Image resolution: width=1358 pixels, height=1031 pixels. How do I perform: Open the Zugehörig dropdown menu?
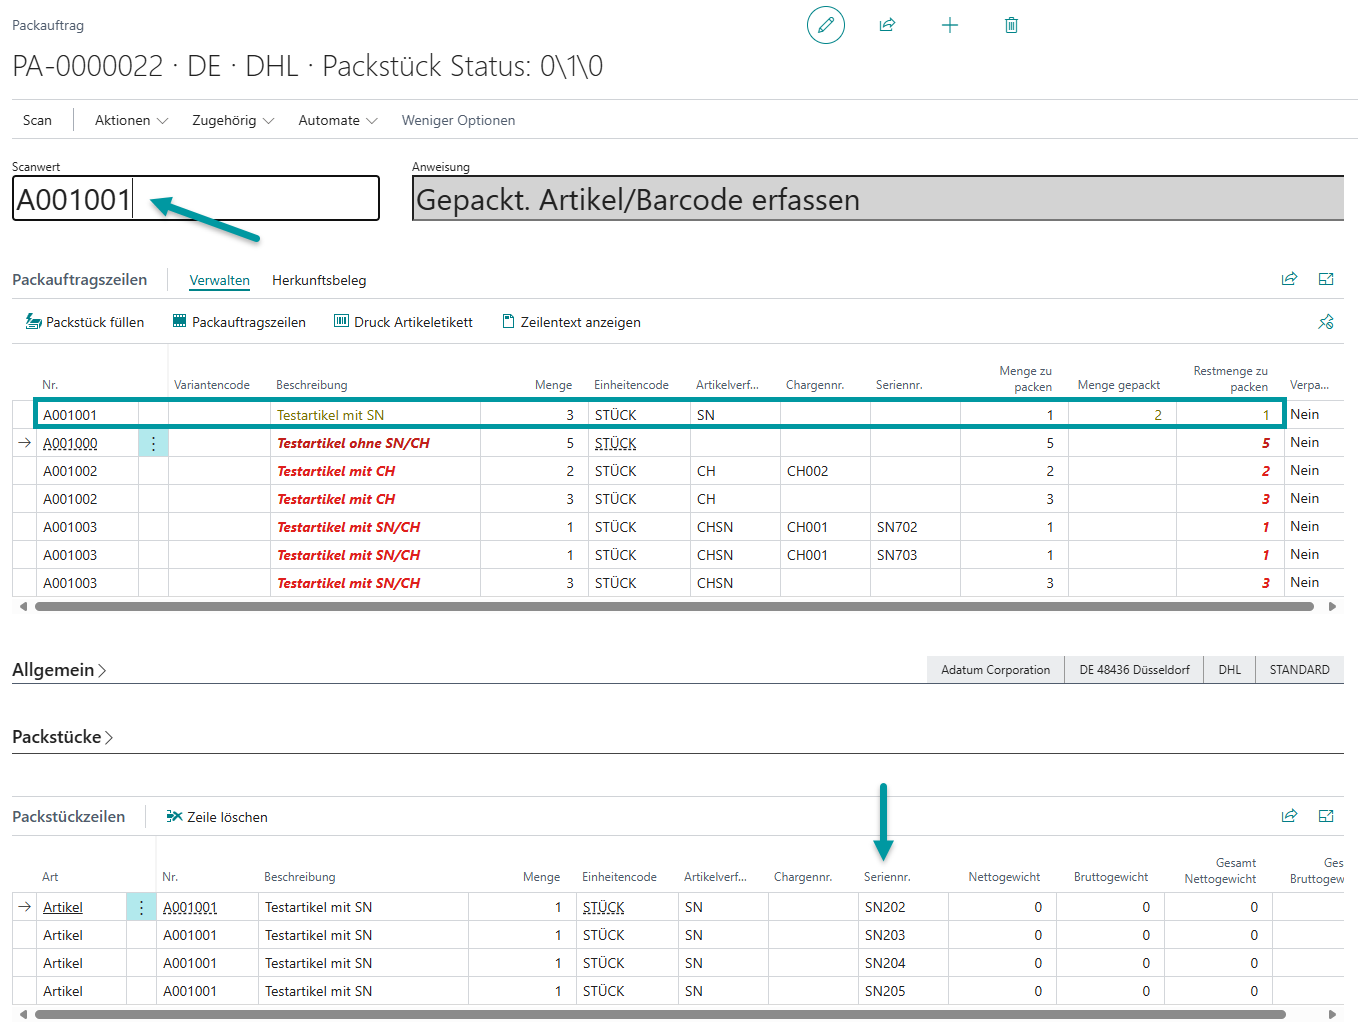click(x=233, y=120)
